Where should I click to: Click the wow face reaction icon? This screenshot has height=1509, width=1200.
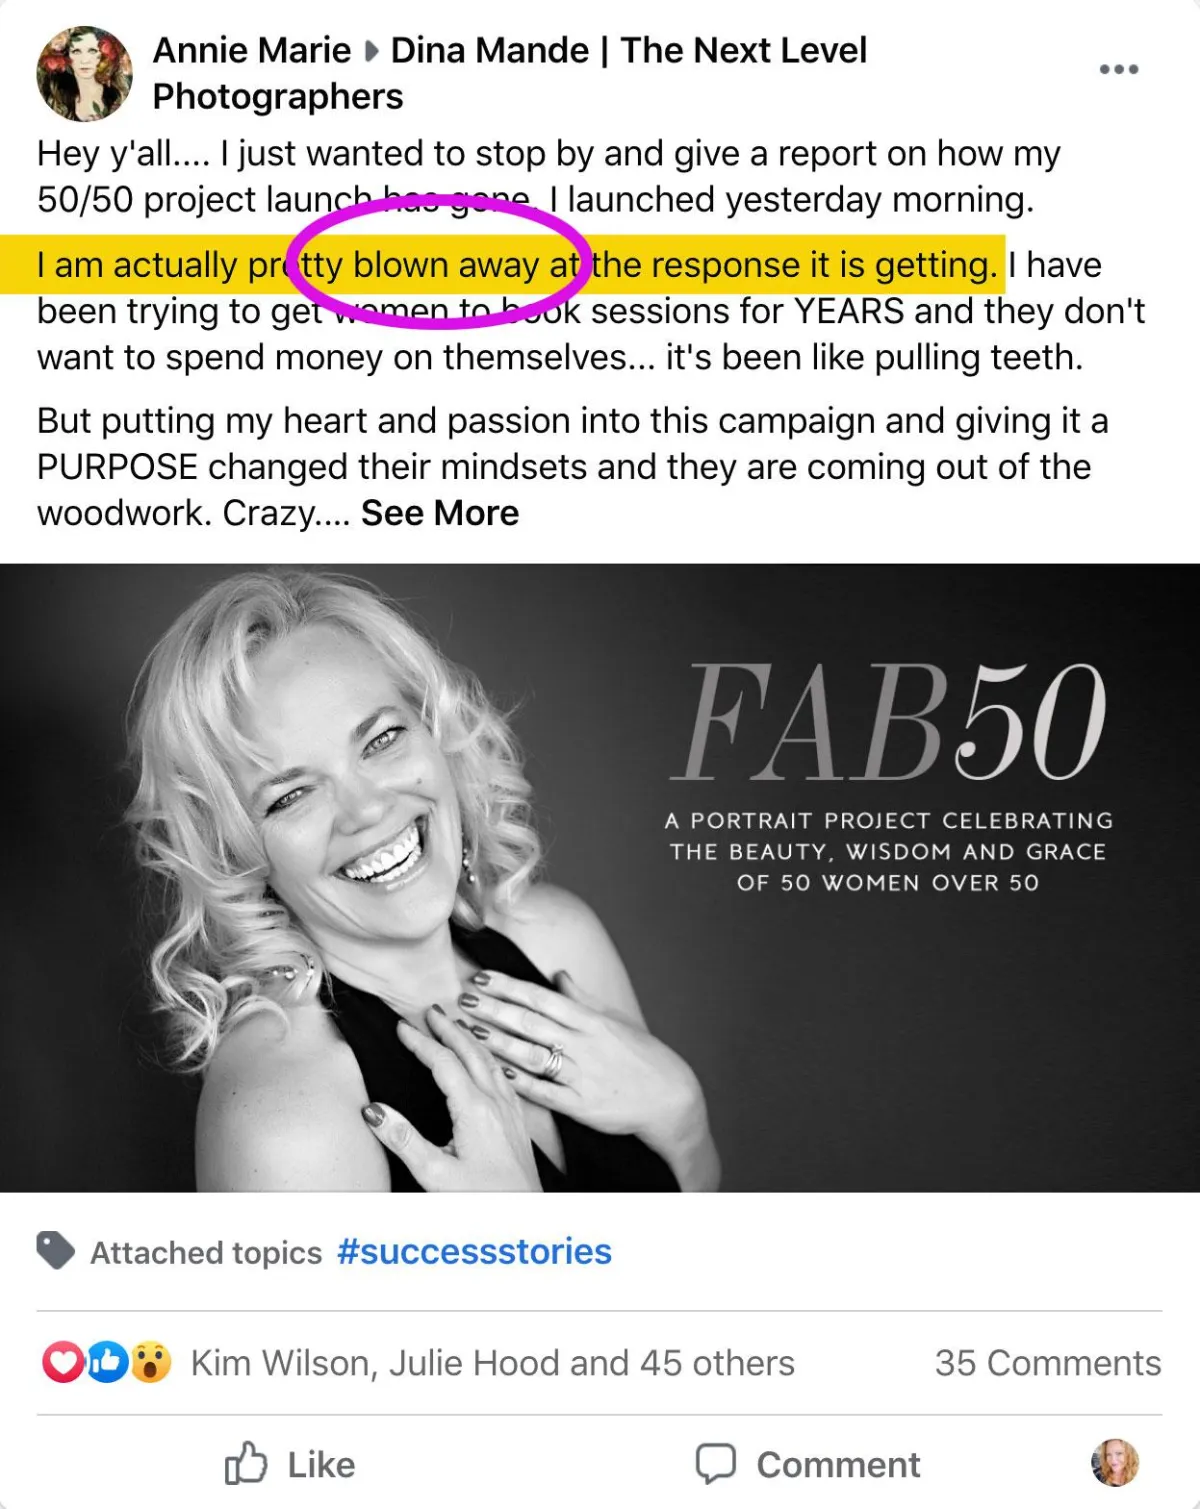pyautogui.click(x=151, y=1362)
